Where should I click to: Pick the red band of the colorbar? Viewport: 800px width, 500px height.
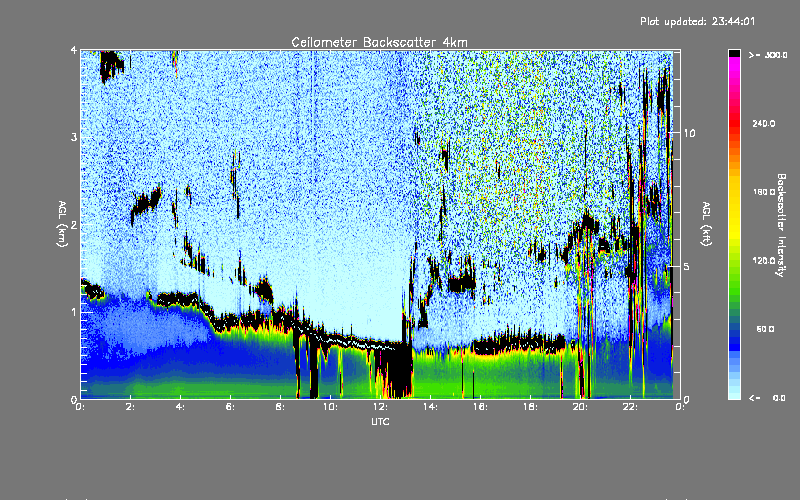point(735,122)
